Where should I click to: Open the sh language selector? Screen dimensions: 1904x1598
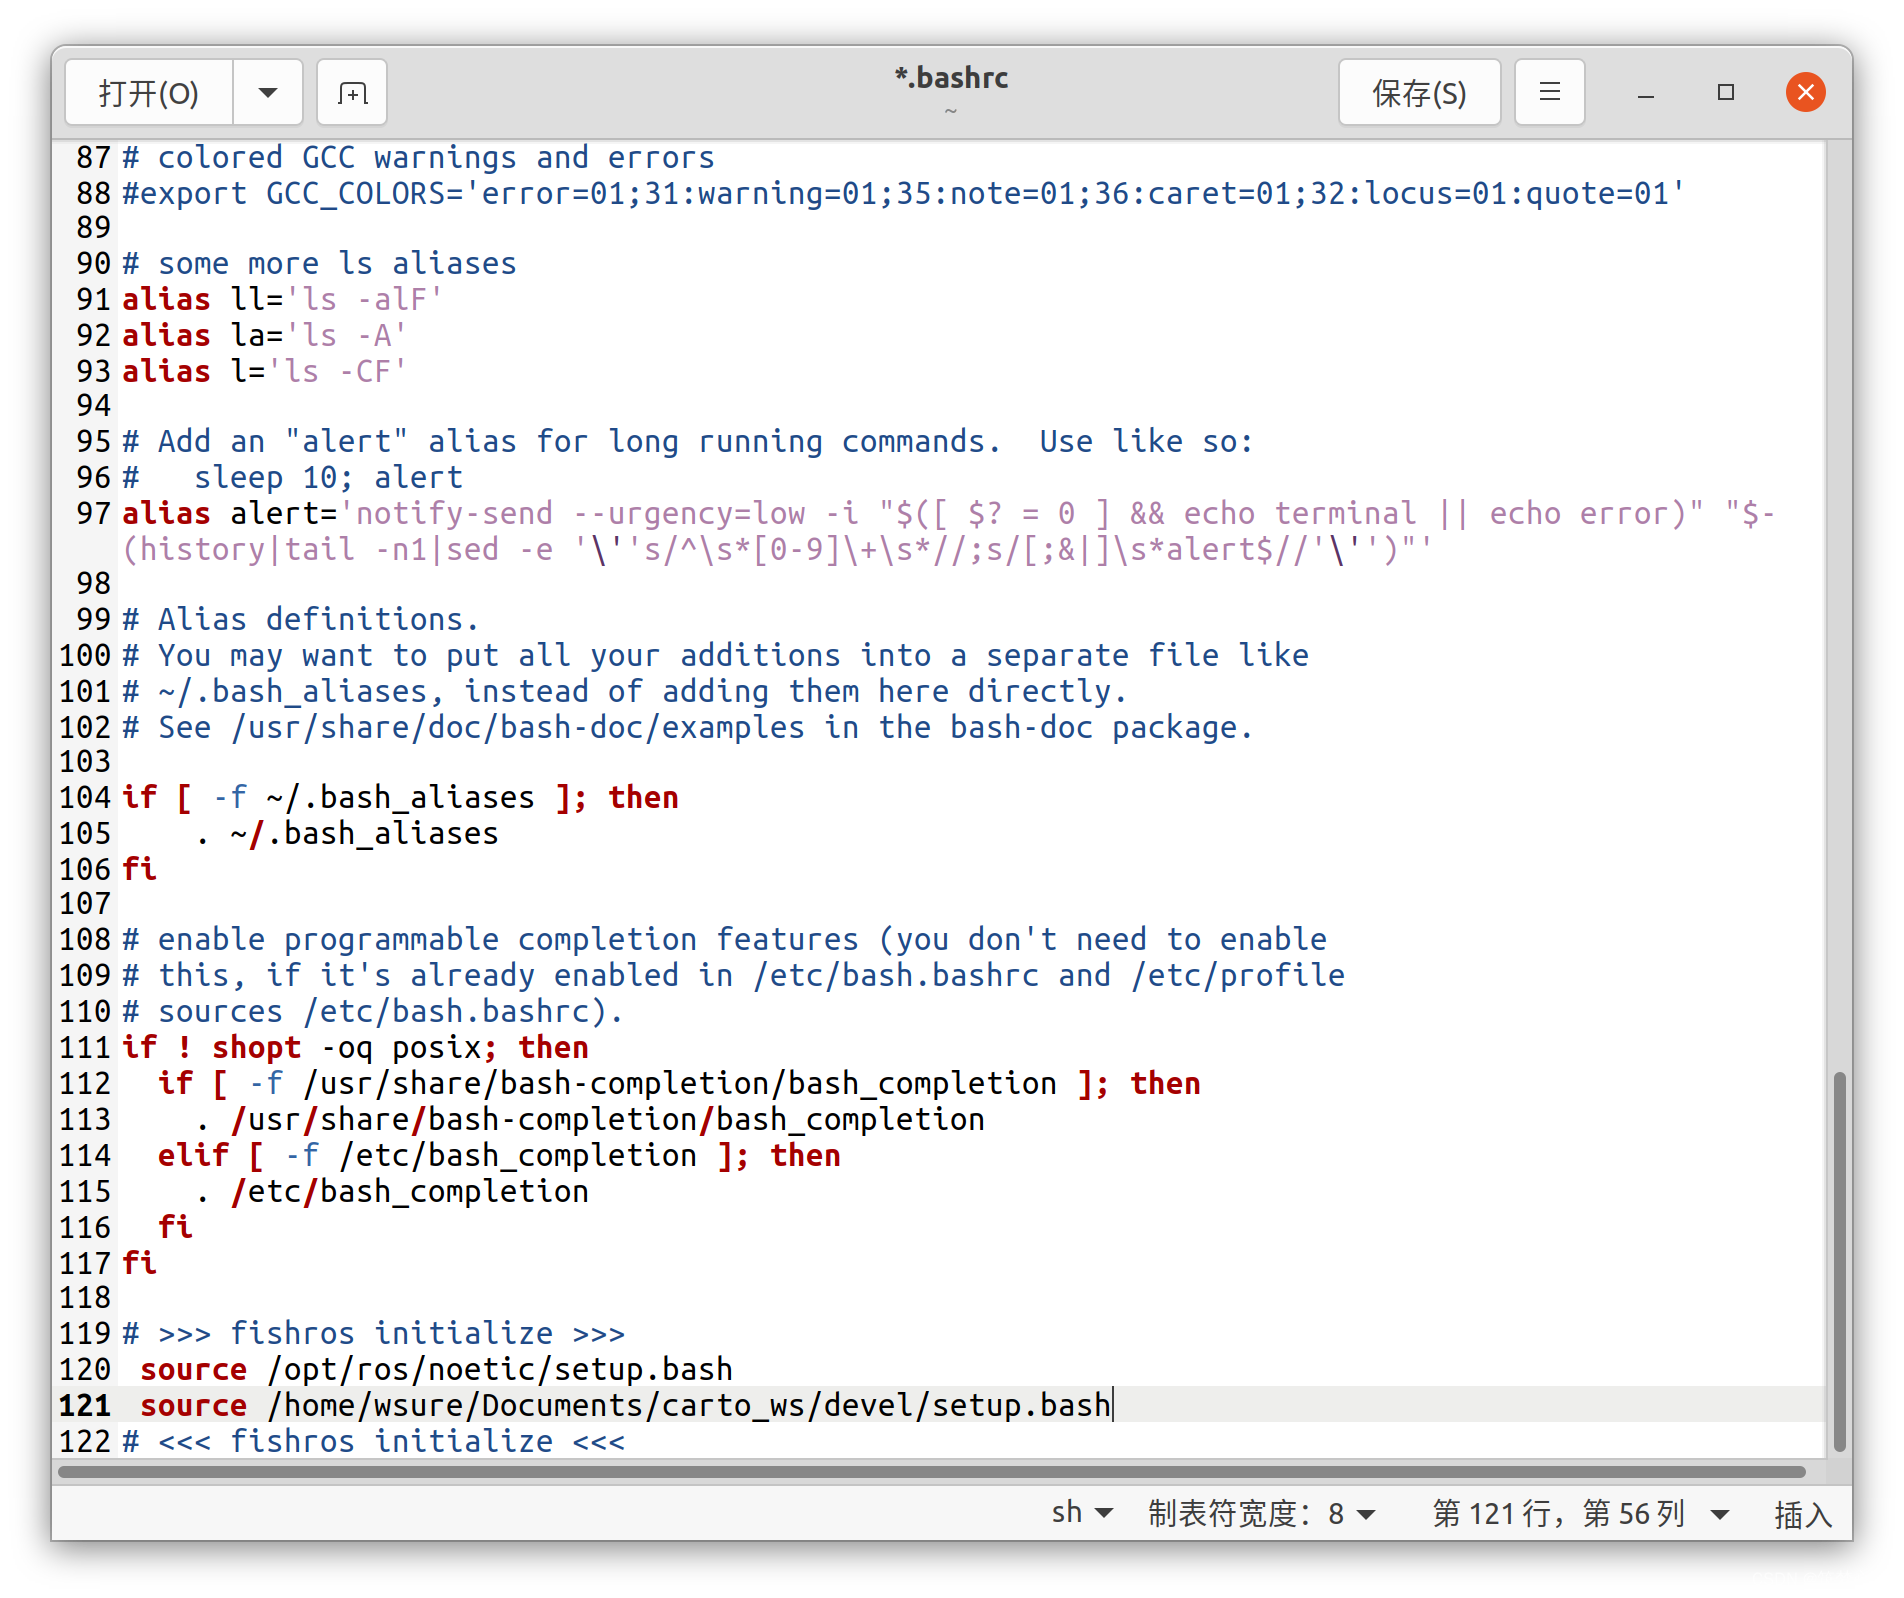1081,1513
